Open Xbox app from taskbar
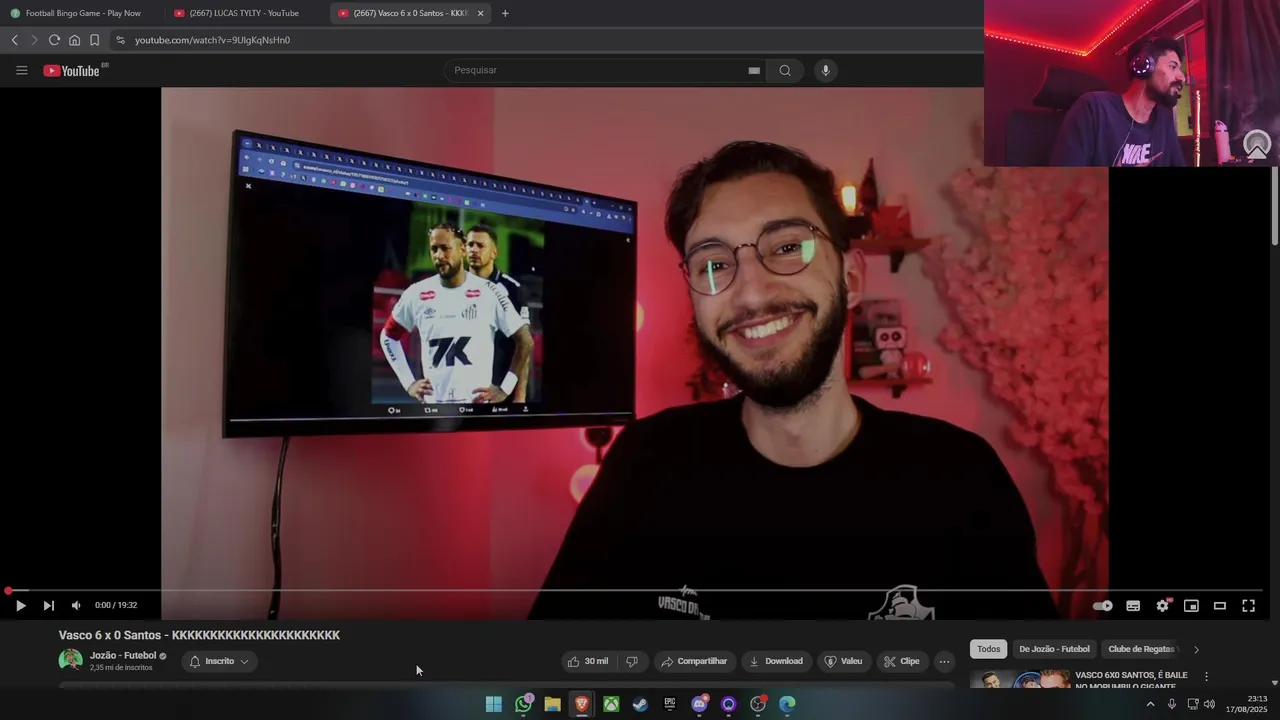 [611, 704]
